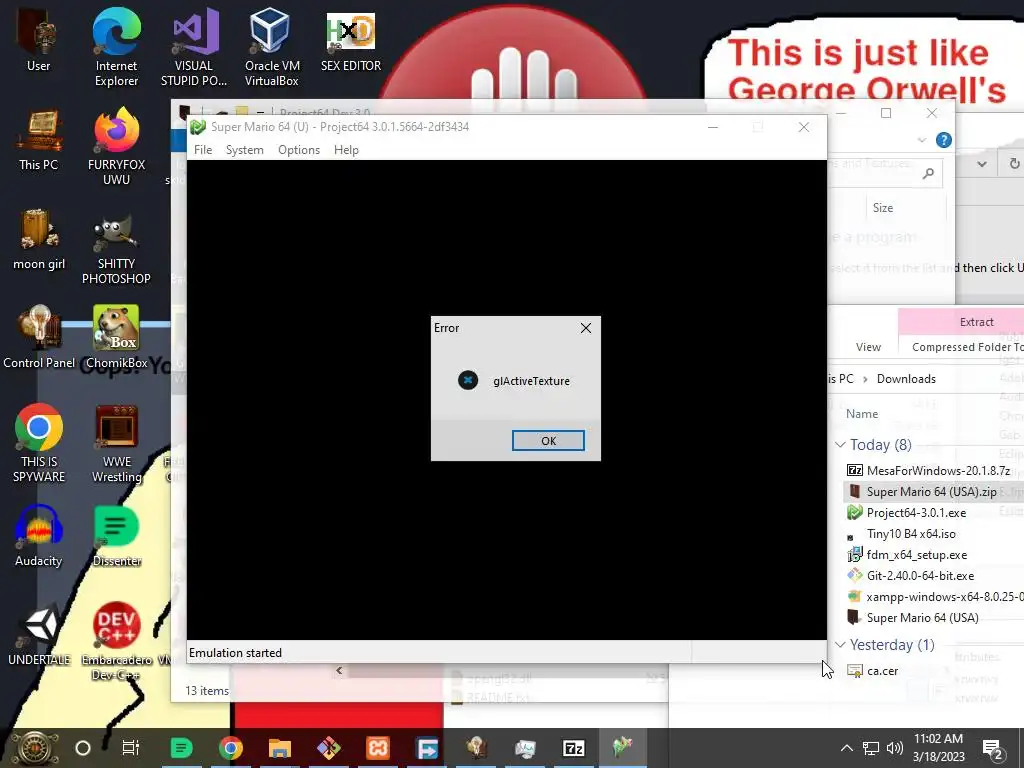This screenshot has width=1024, height=768.
Task: Refresh the background Explorer window
Action: pyautogui.click(x=1014, y=164)
